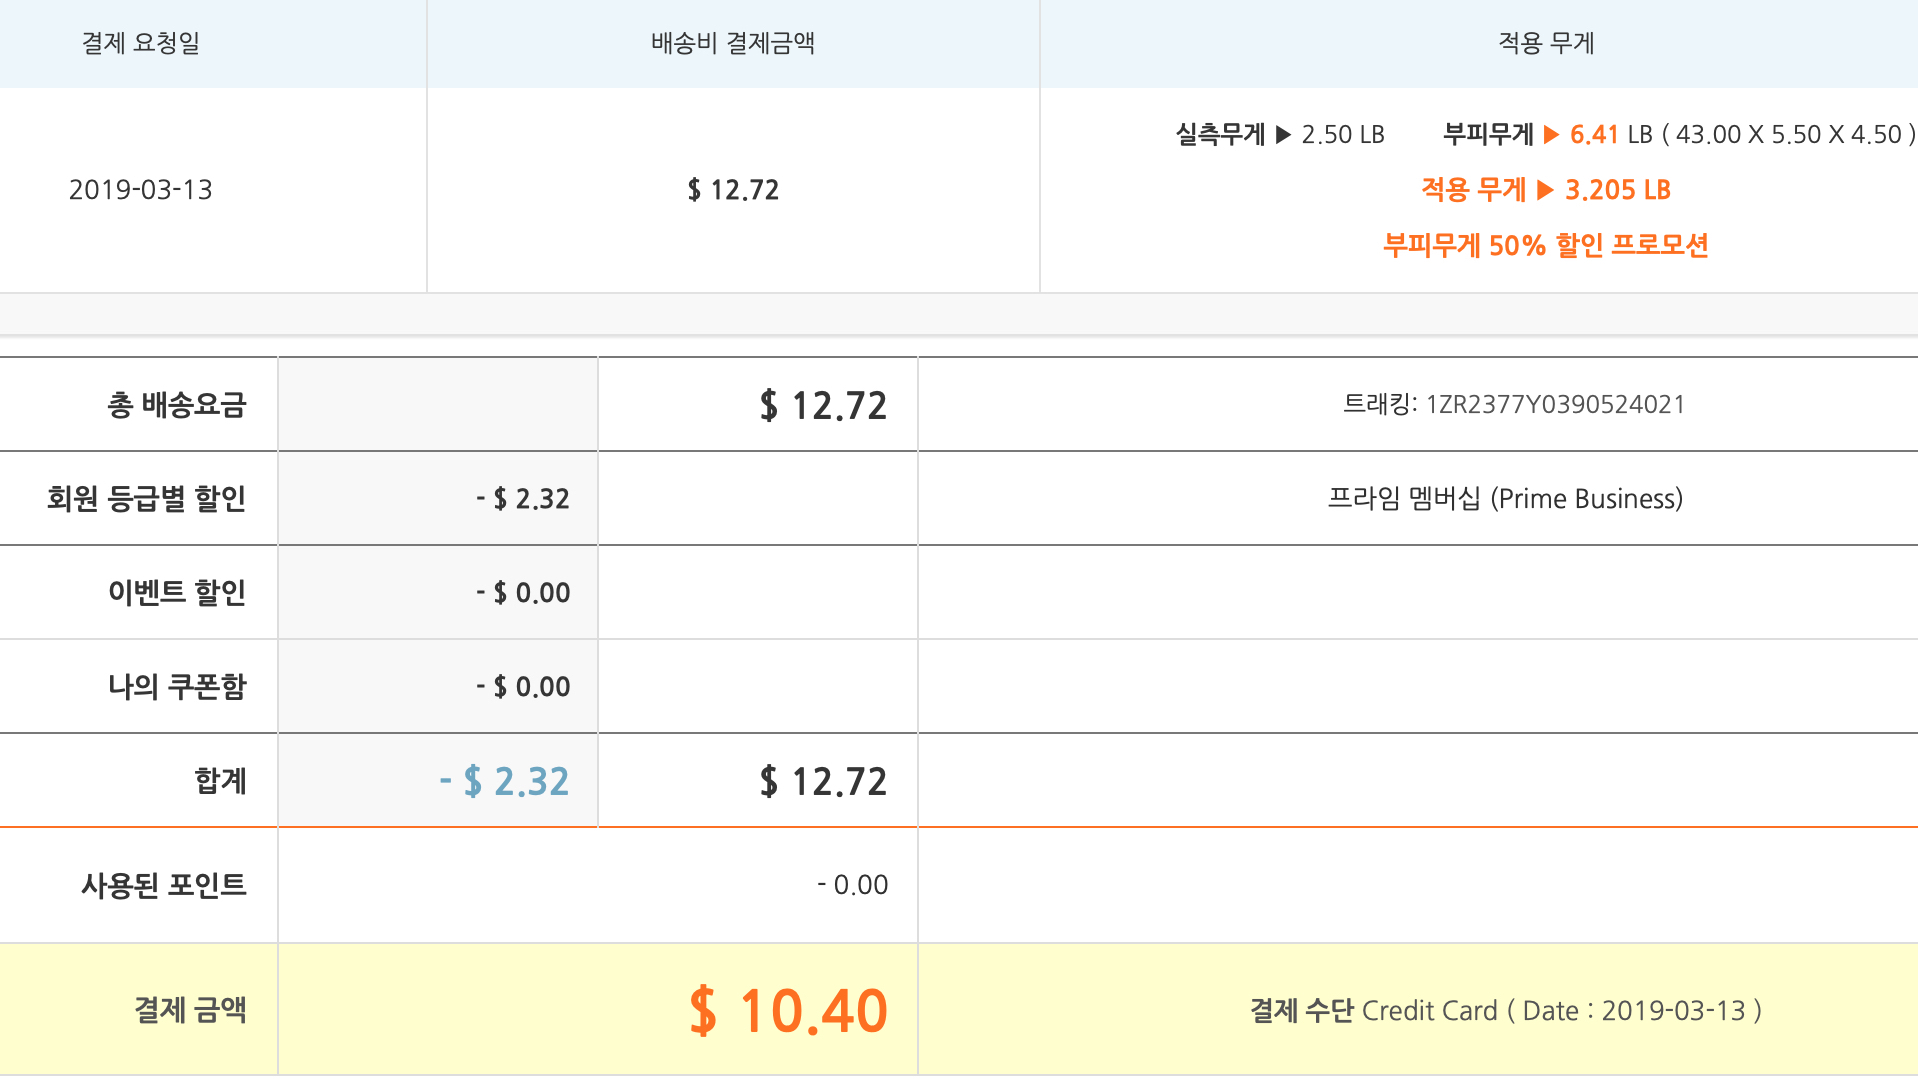Click the 배송비 결제금액 column header

(733, 43)
